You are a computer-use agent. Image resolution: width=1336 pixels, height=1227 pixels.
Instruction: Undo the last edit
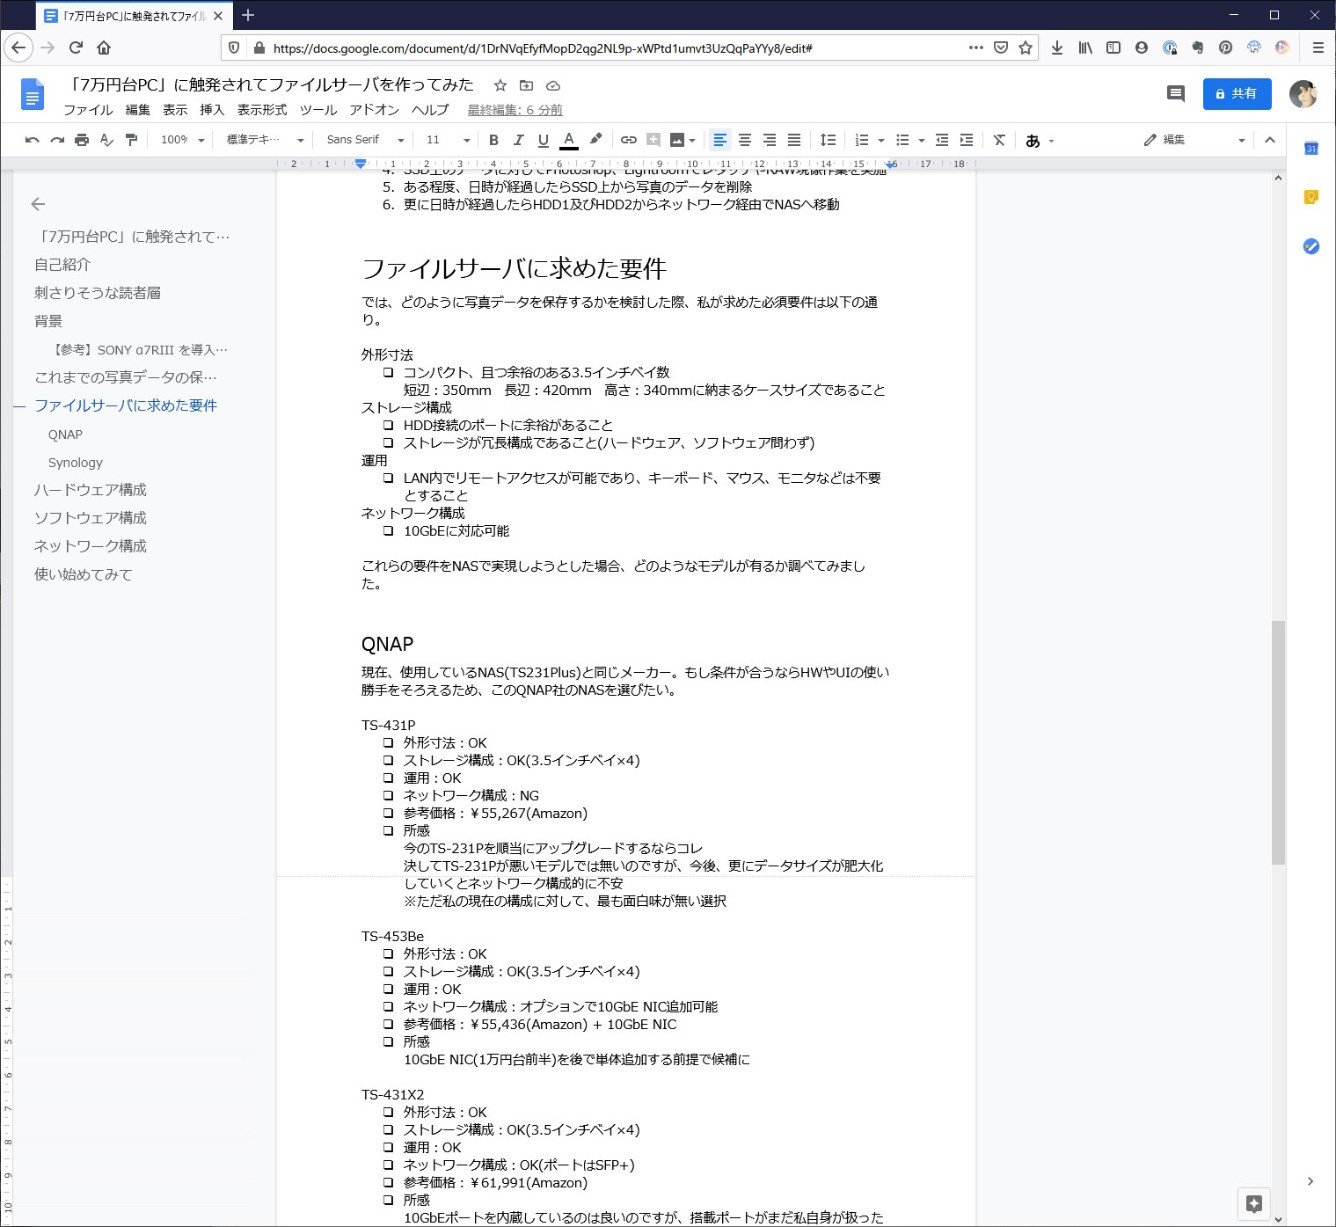click(32, 140)
